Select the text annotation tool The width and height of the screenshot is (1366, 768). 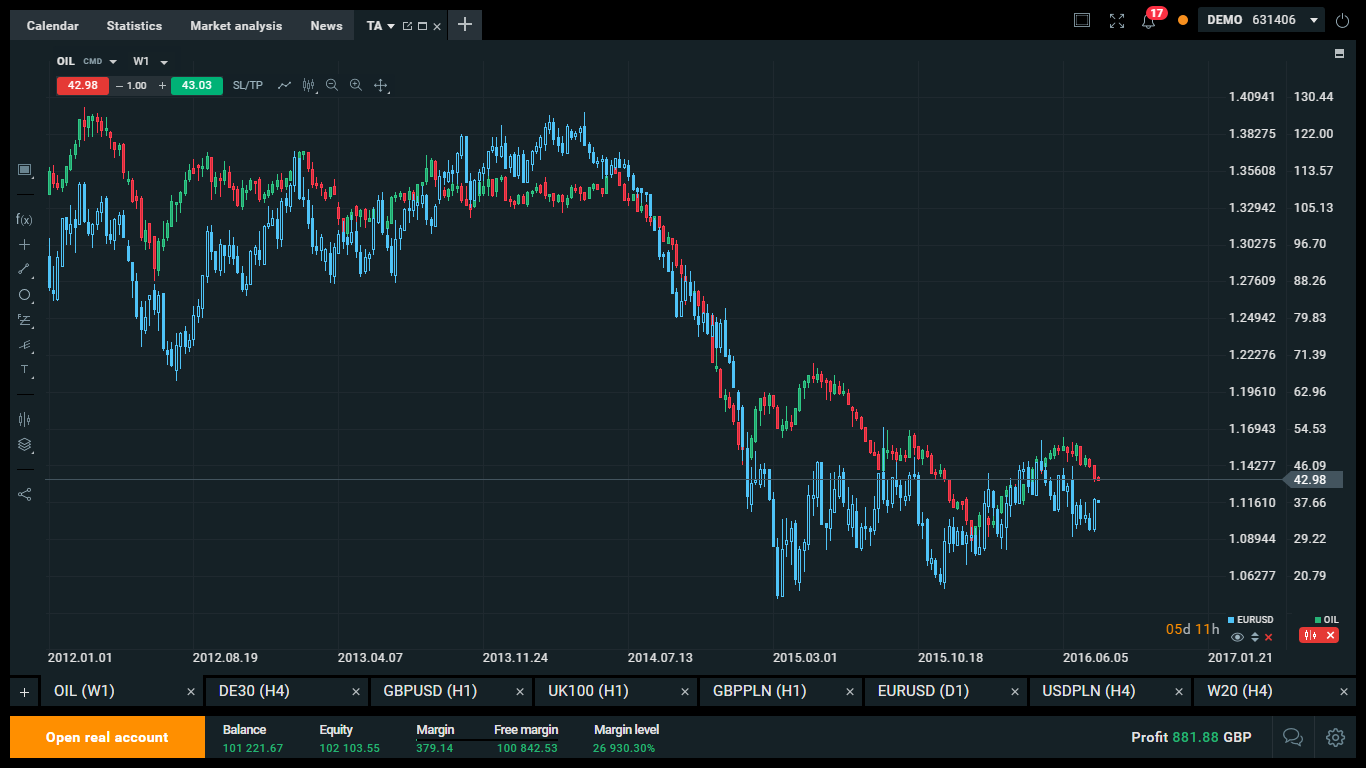(x=24, y=370)
